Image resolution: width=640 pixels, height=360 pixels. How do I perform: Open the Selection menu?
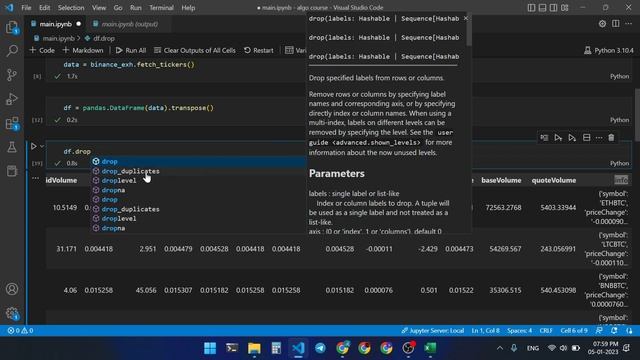[71, 8]
